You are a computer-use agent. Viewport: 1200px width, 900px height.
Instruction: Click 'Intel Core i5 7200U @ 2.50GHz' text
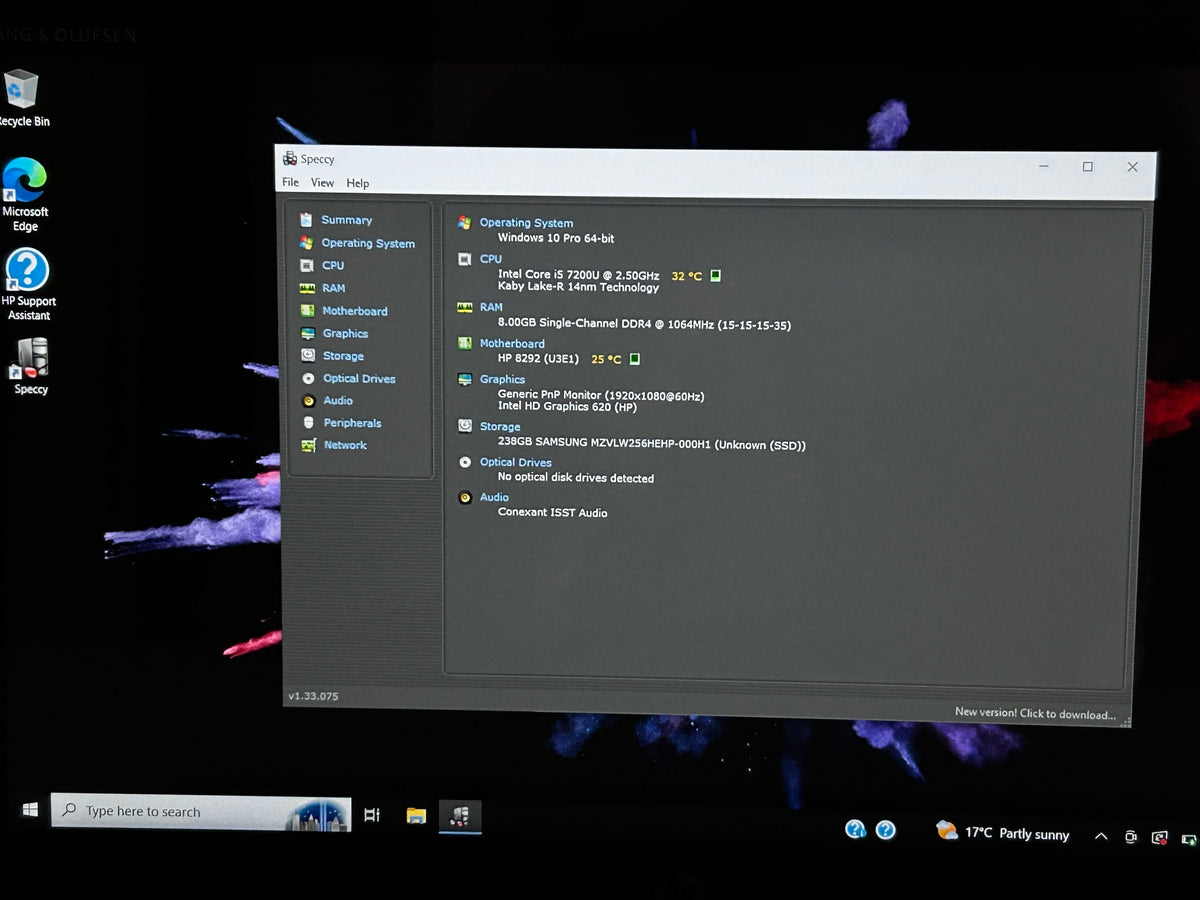(x=578, y=275)
